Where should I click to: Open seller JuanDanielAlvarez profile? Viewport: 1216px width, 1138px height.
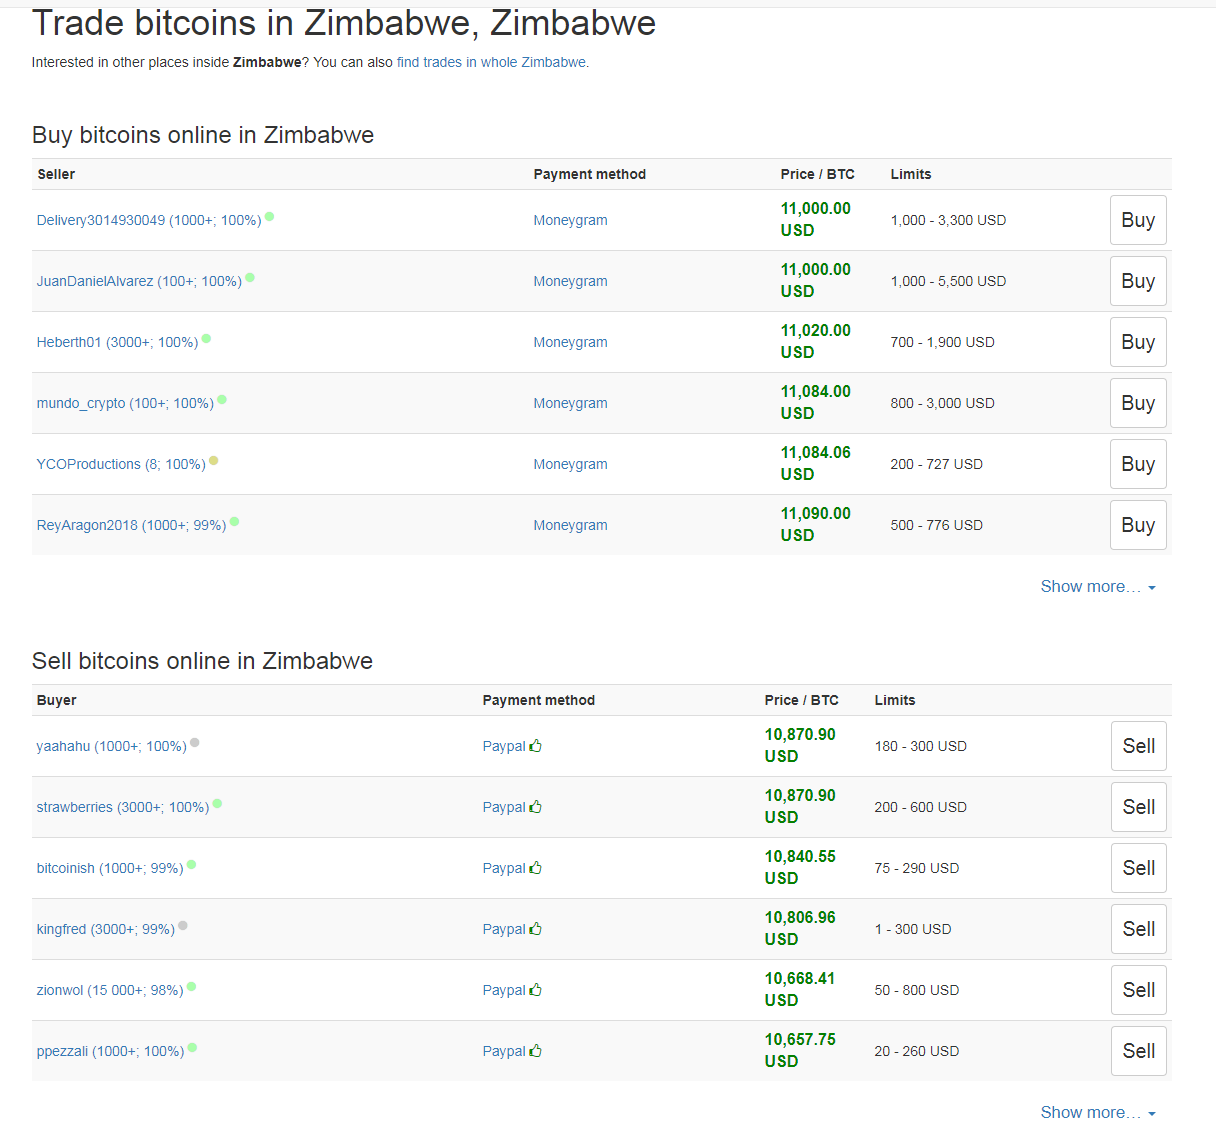coord(139,281)
